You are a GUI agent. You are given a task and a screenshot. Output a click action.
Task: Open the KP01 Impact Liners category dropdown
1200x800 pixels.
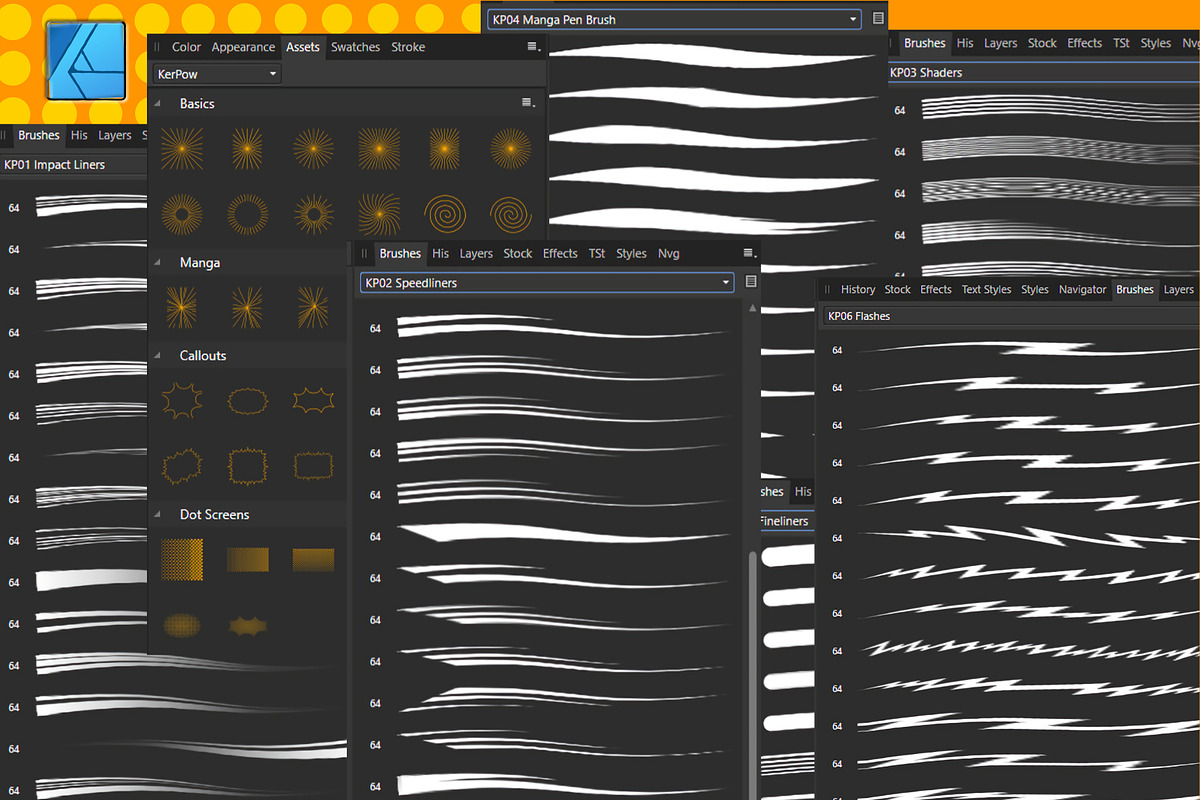[74, 165]
